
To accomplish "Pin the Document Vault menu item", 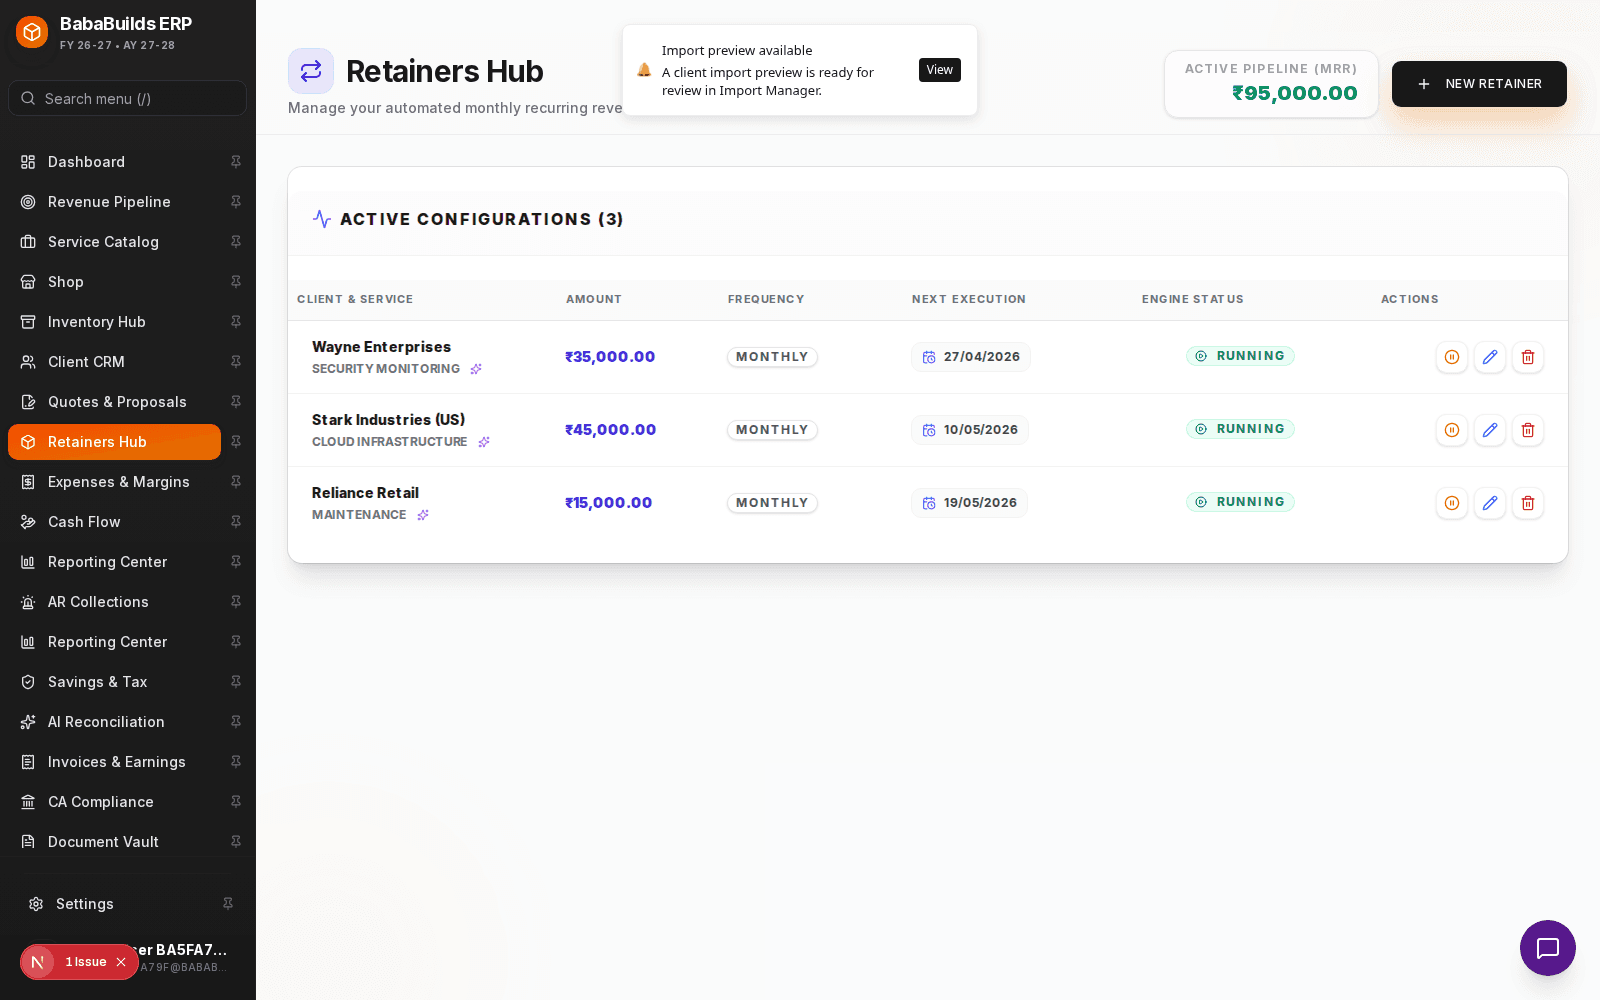I will [236, 842].
